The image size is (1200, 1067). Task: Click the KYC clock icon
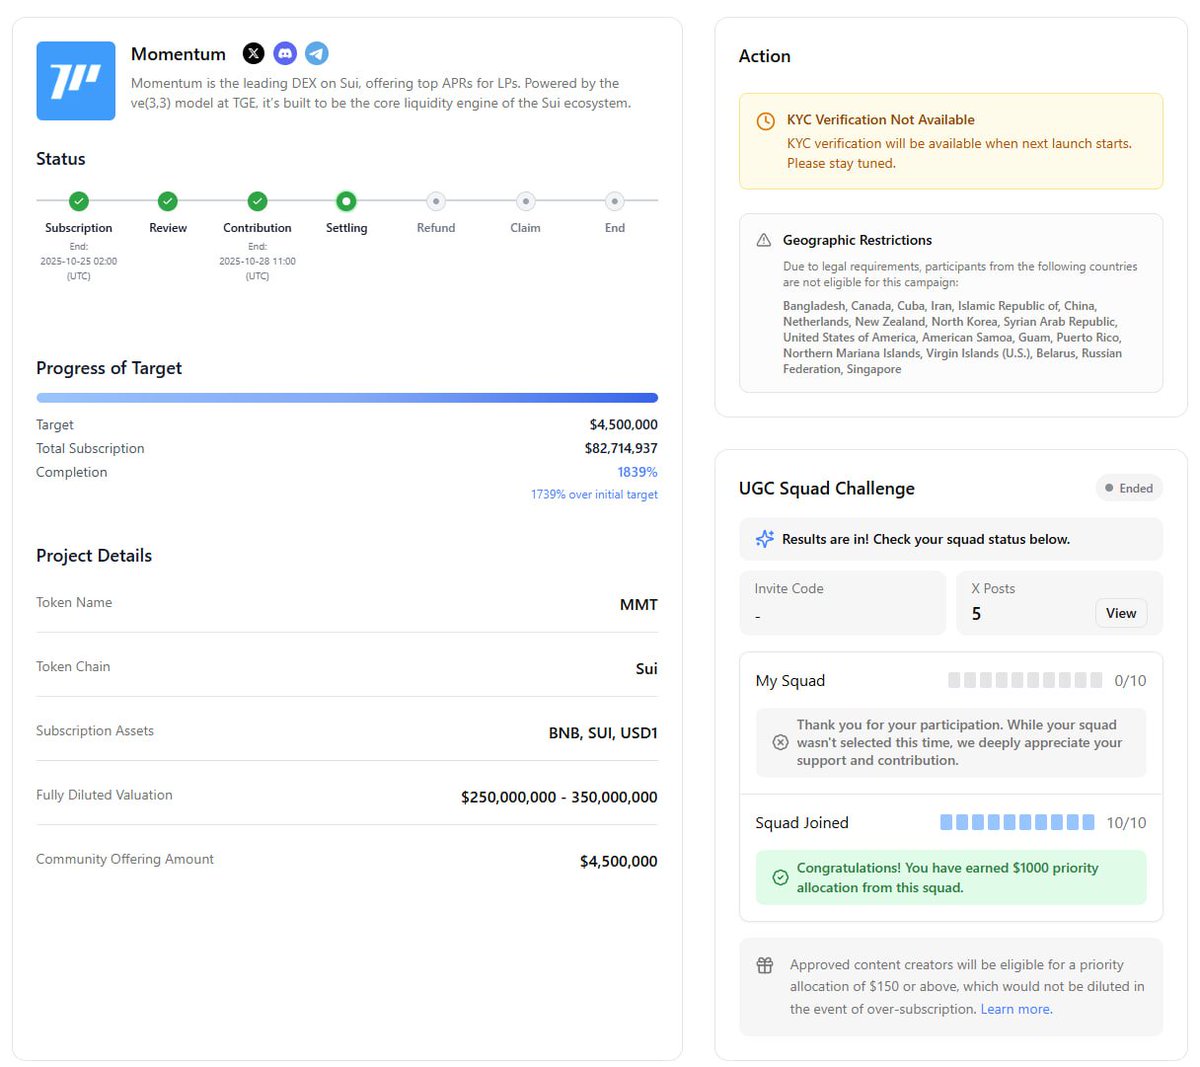click(x=765, y=121)
